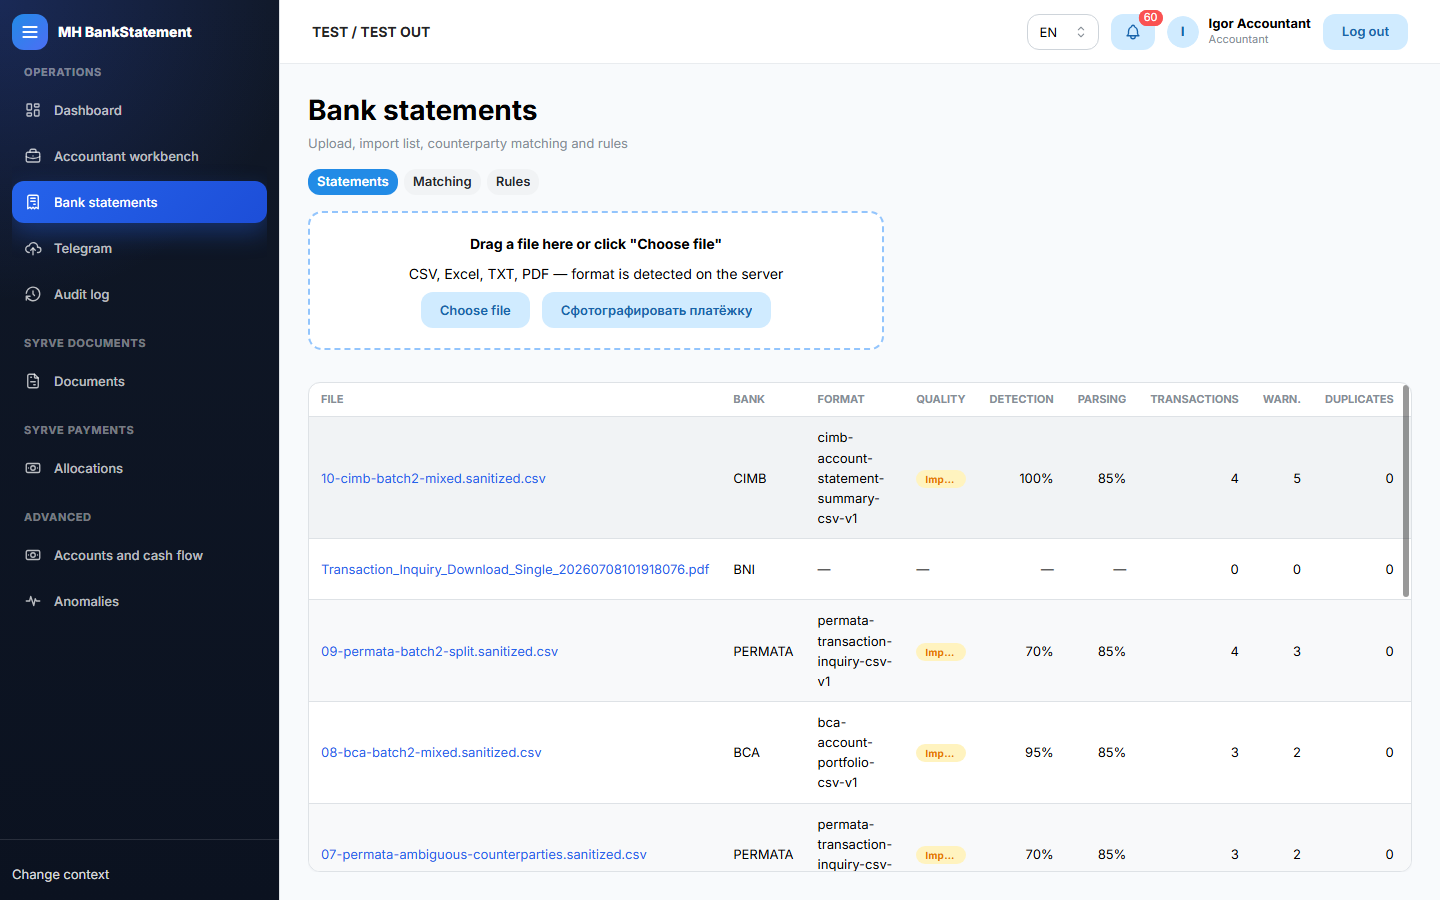This screenshot has height=900, width=1440.
Task: Click the Allocations money icon
Action: 33,468
